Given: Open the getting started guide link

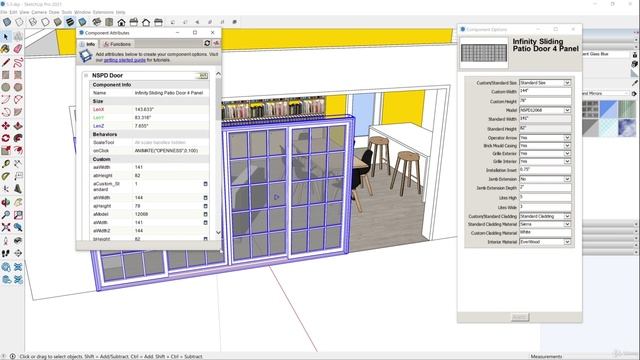Looking at the screenshot, I should [124, 60].
